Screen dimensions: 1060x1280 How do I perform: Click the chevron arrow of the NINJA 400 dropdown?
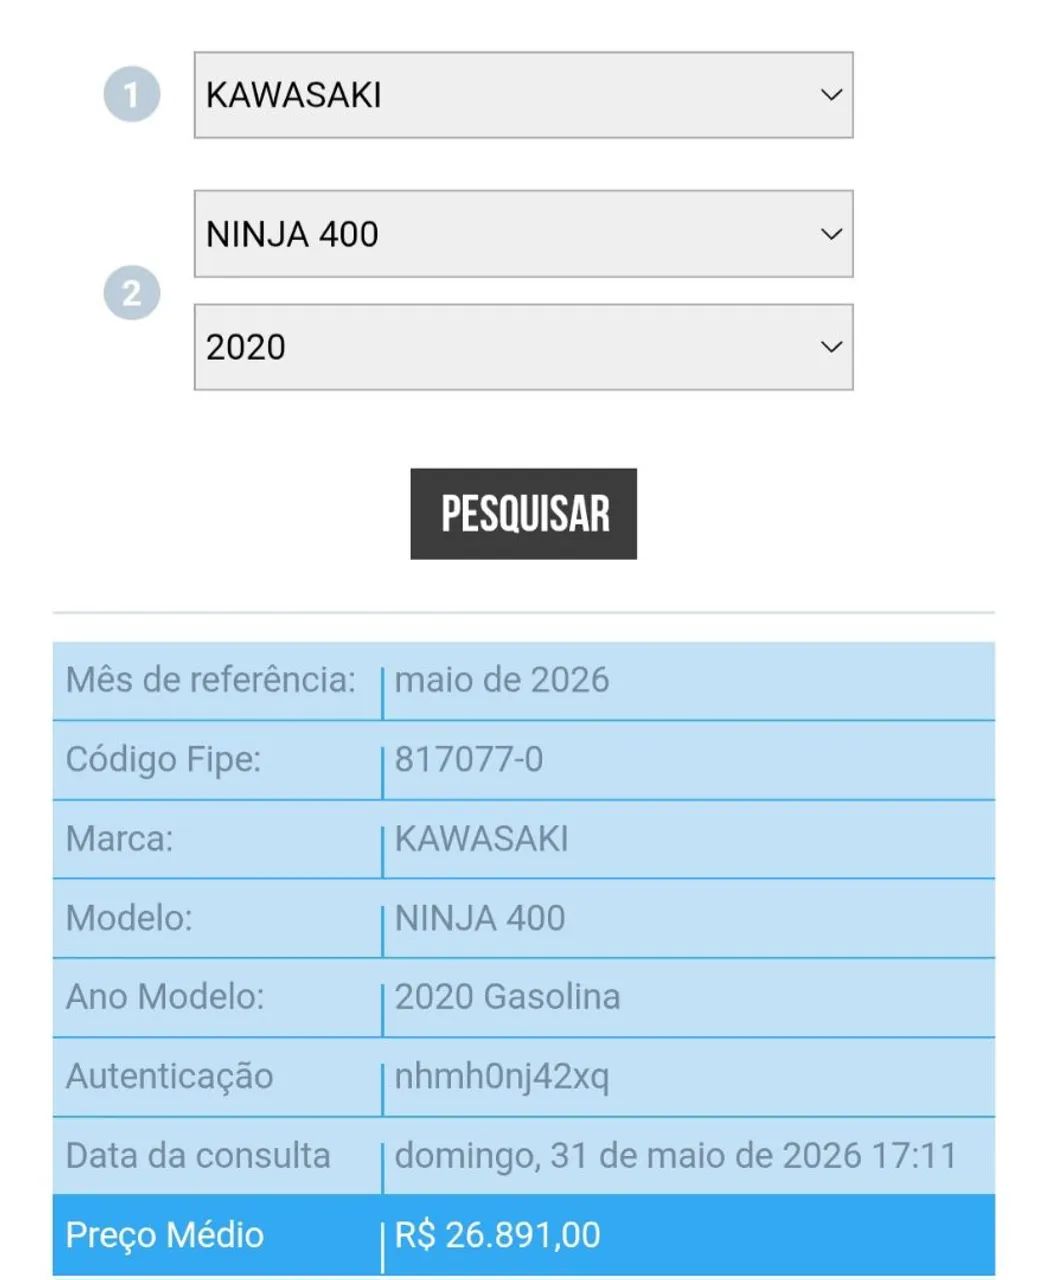tap(831, 234)
